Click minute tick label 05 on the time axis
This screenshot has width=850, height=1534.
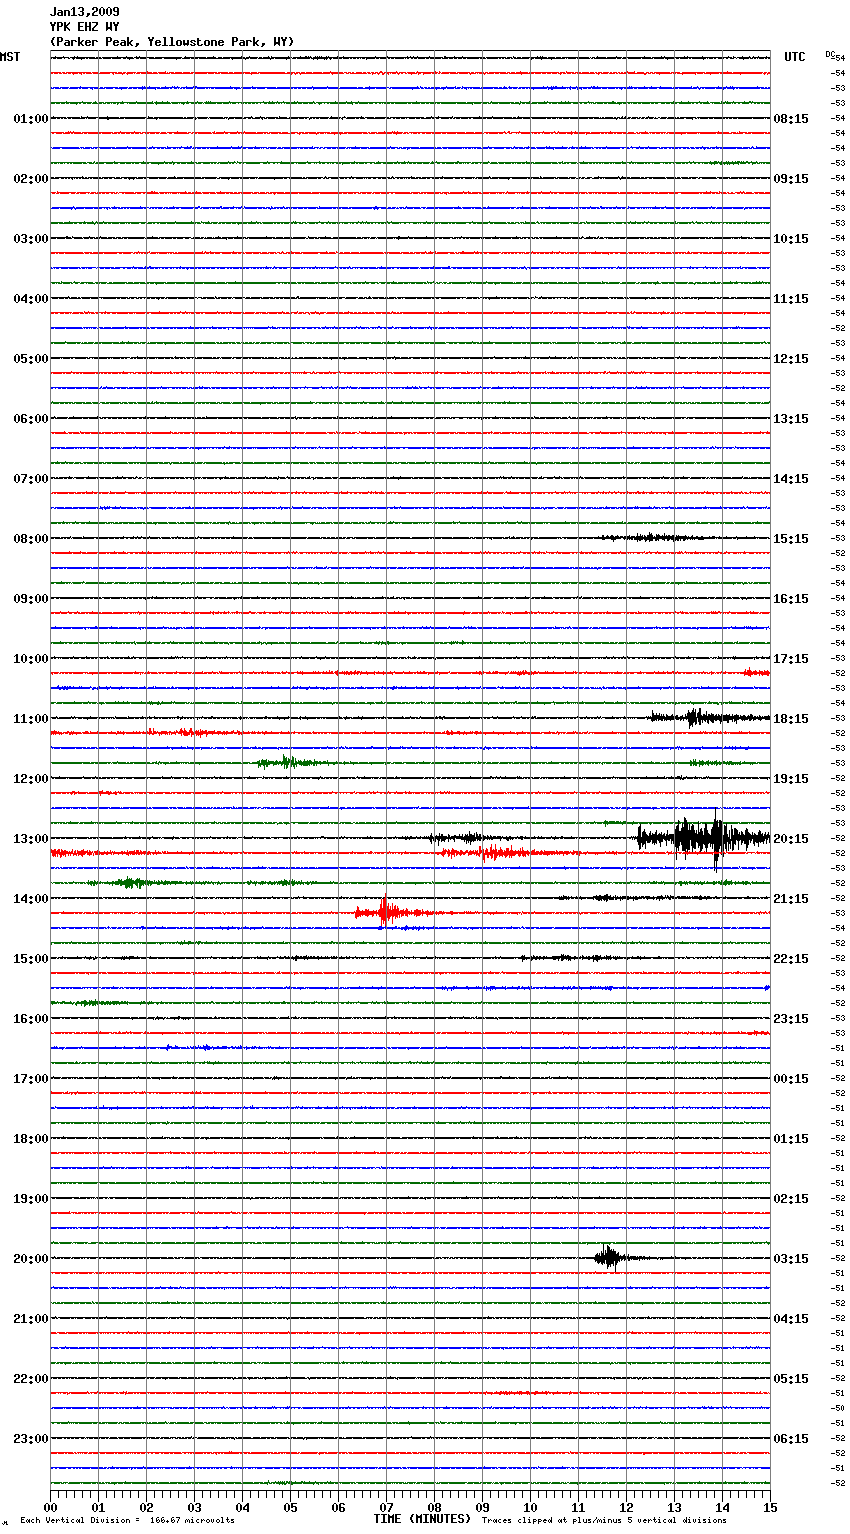pyautogui.click(x=290, y=1507)
